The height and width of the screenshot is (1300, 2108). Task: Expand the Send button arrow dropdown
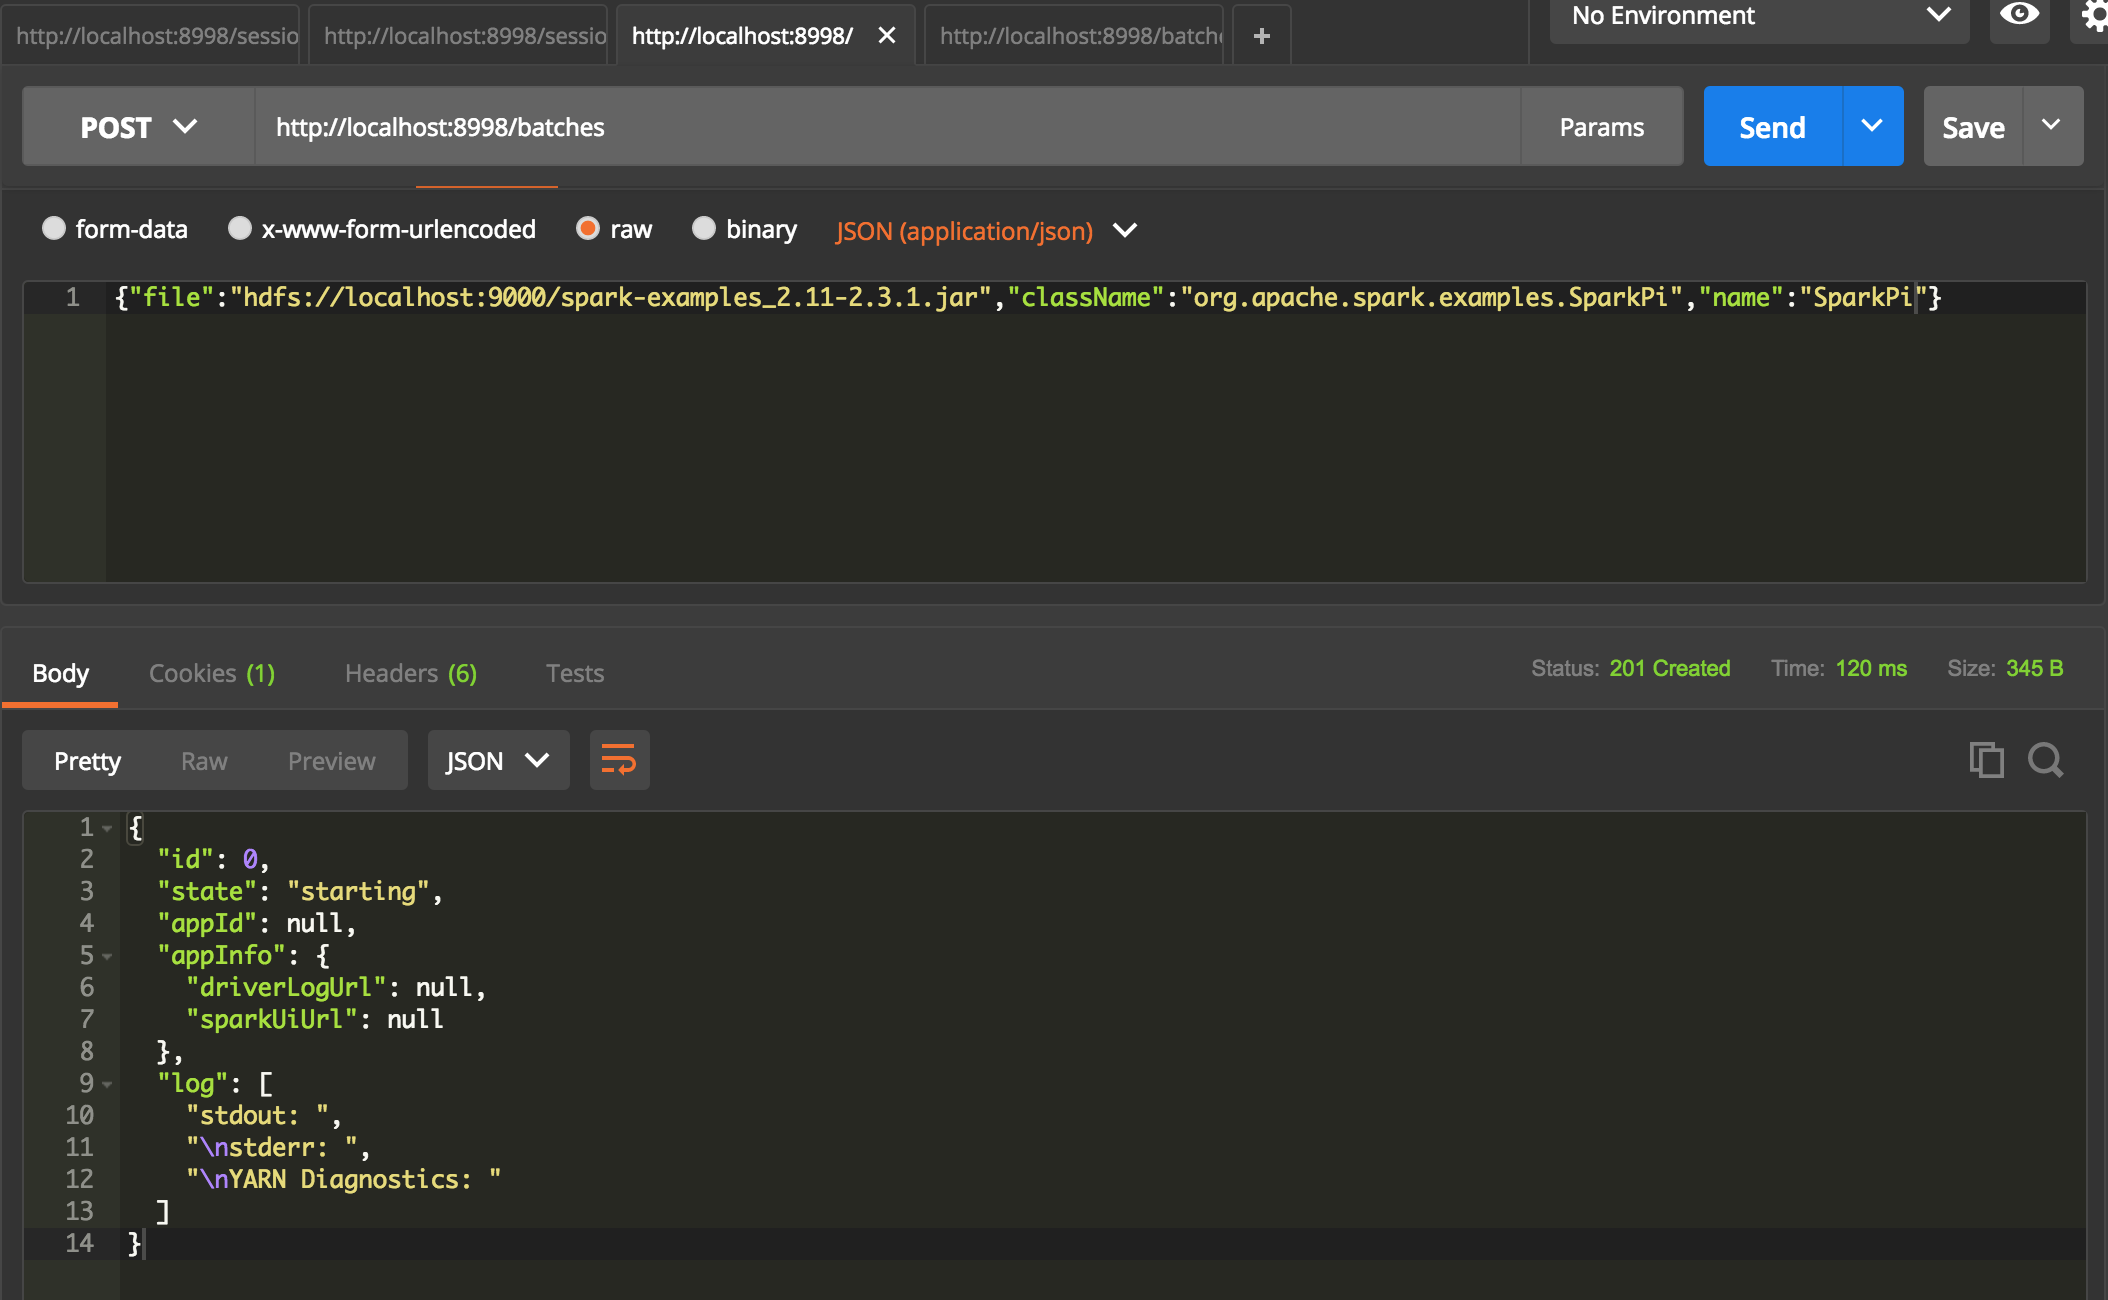[1872, 126]
